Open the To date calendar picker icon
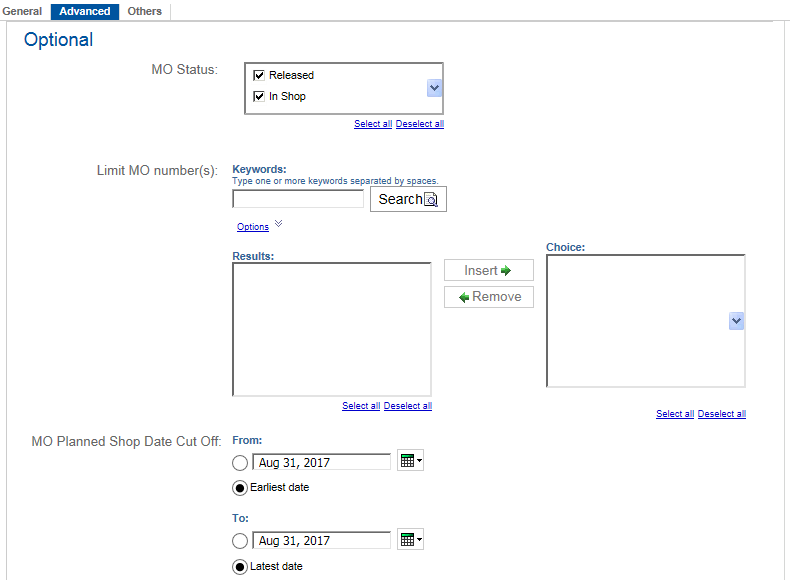Screen dimensions: 790x580 [x=410, y=540]
